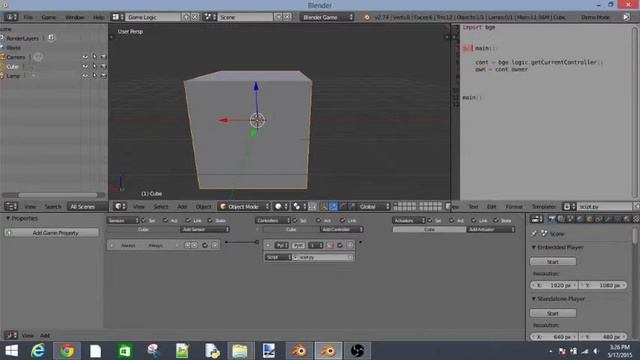The width and height of the screenshot is (640, 360).
Task: Open the Object Mode dropdown
Action: (x=244, y=207)
